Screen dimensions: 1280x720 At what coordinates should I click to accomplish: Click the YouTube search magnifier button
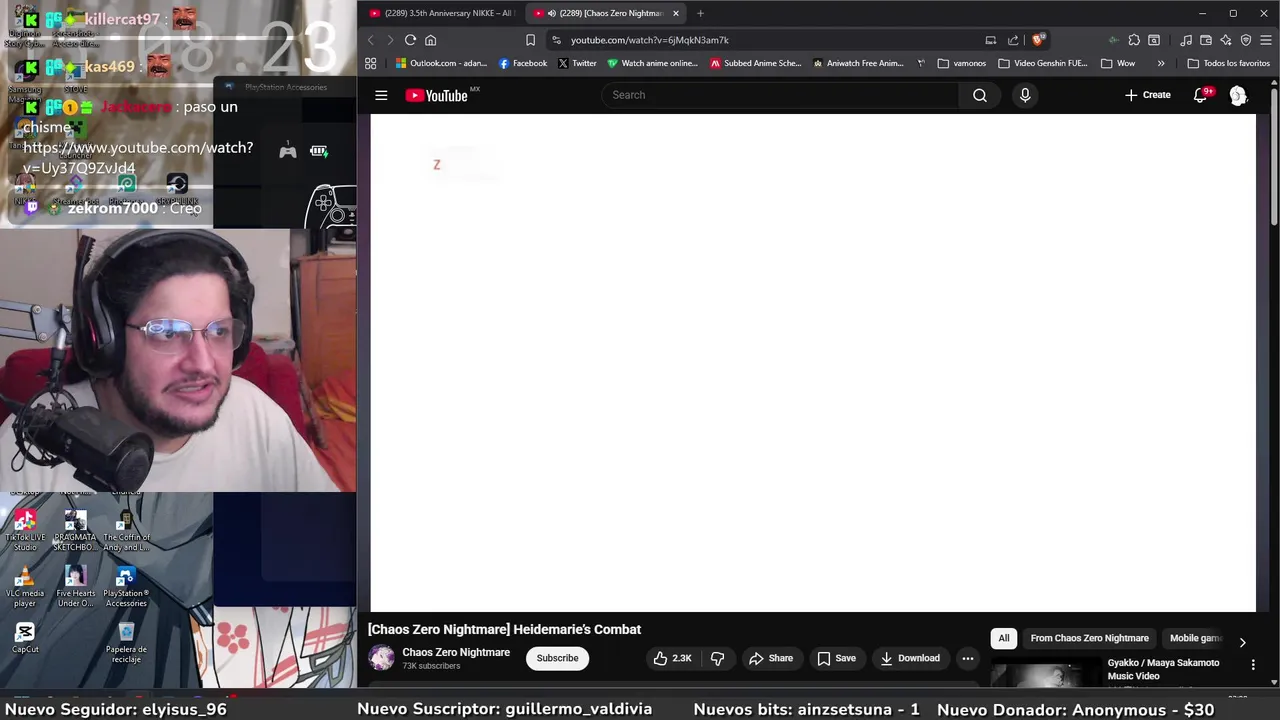click(980, 95)
